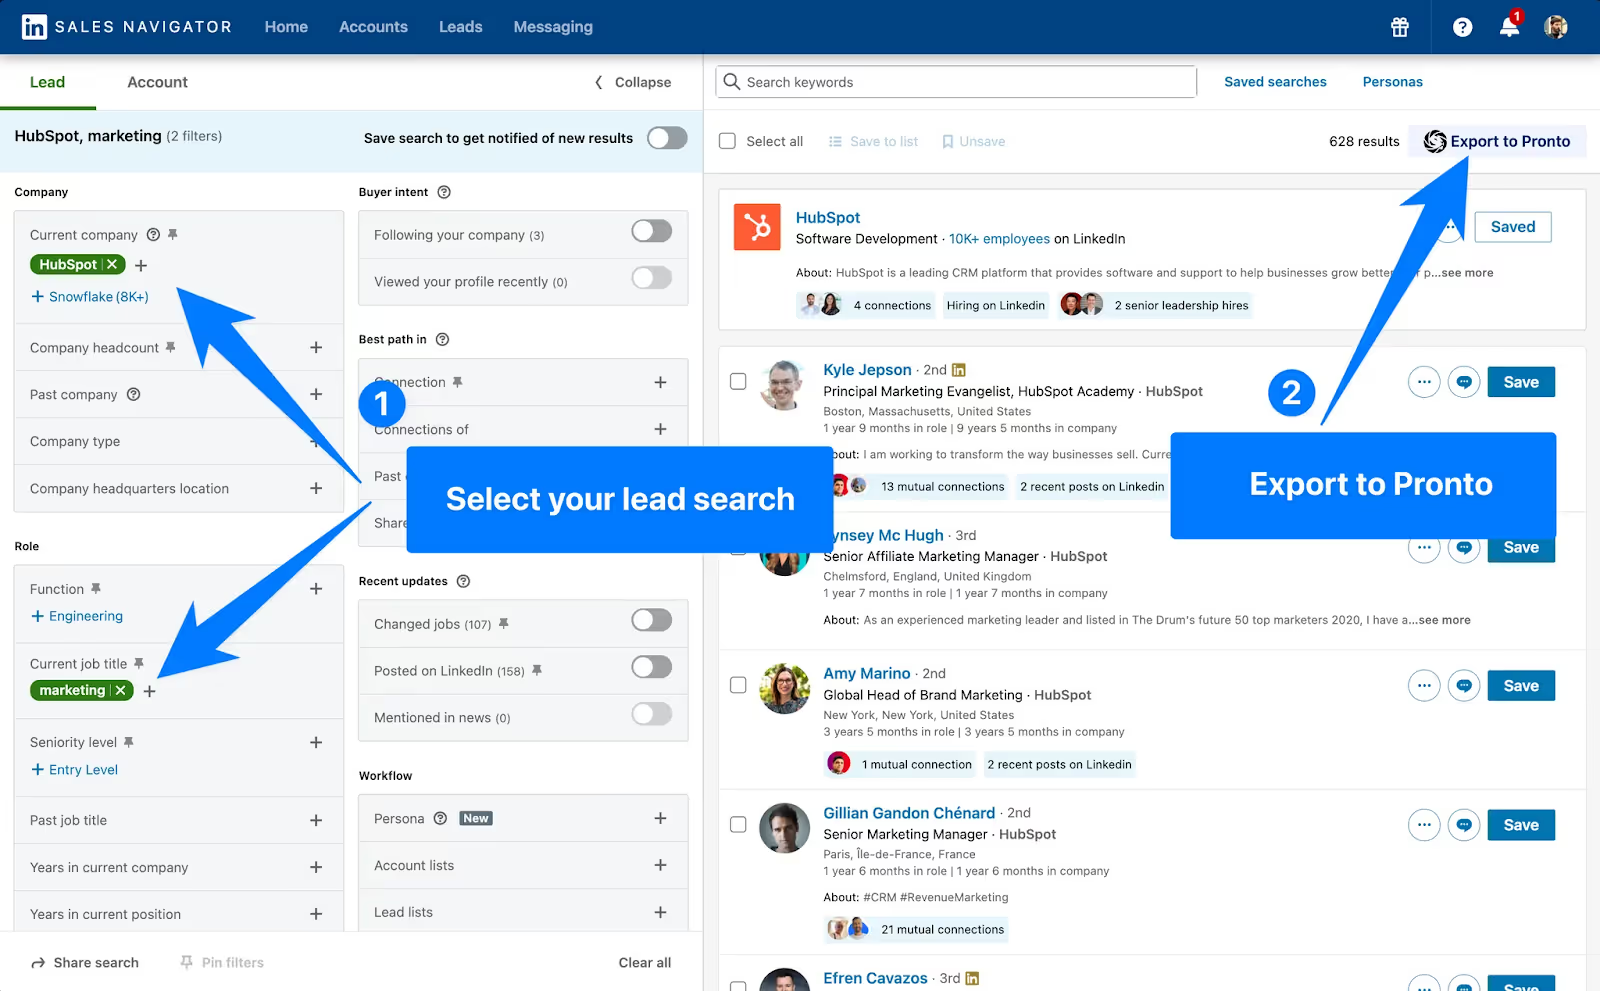Expand the Seniority level filter

point(316,742)
